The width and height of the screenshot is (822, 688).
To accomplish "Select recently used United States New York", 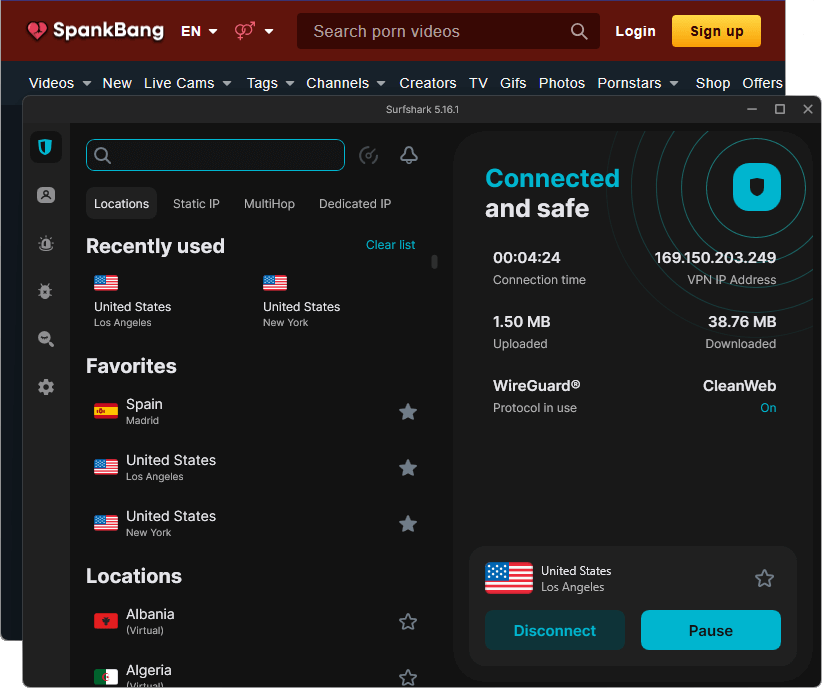I will click(301, 302).
